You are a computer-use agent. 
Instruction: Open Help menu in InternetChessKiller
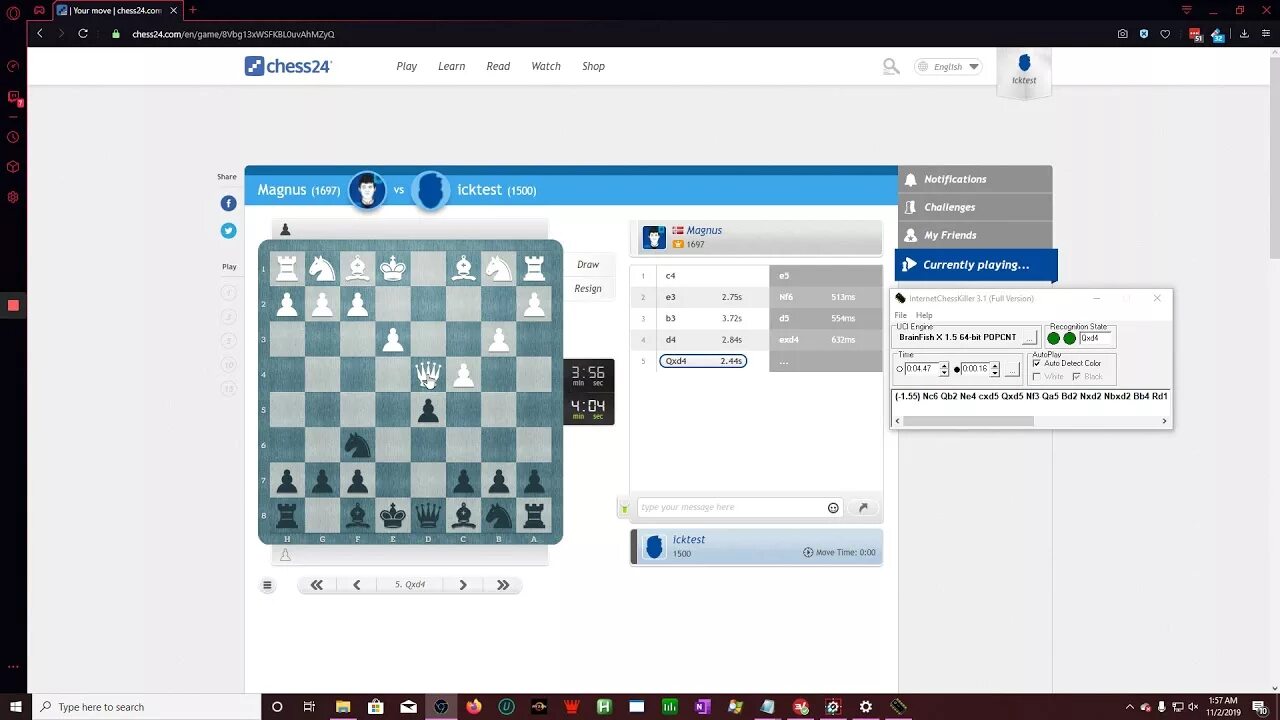click(x=924, y=315)
